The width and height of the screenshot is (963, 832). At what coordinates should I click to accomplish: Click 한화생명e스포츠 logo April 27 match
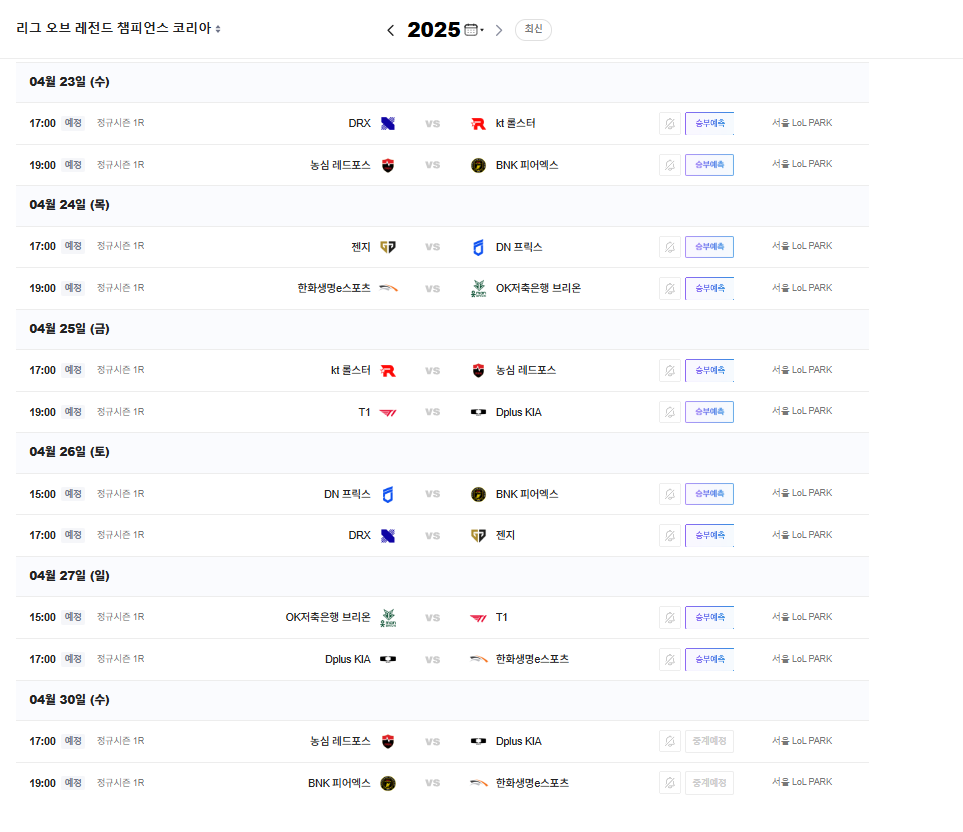(x=478, y=659)
